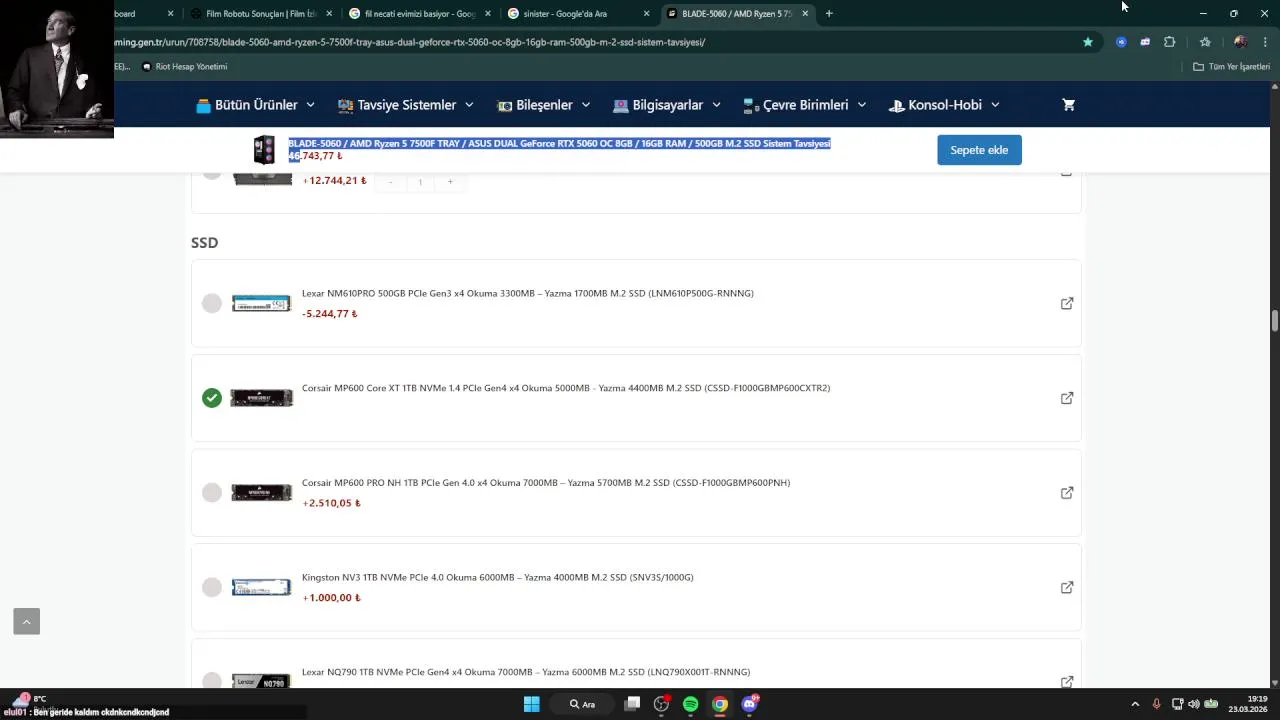Click the +2.510,05 ₺ price text
The image size is (1280, 720).
pyautogui.click(x=331, y=503)
